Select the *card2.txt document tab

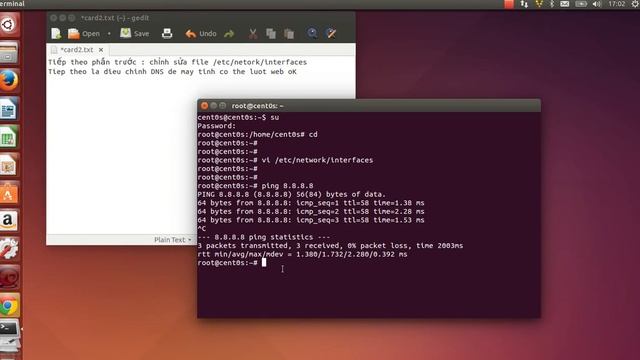coord(77,50)
